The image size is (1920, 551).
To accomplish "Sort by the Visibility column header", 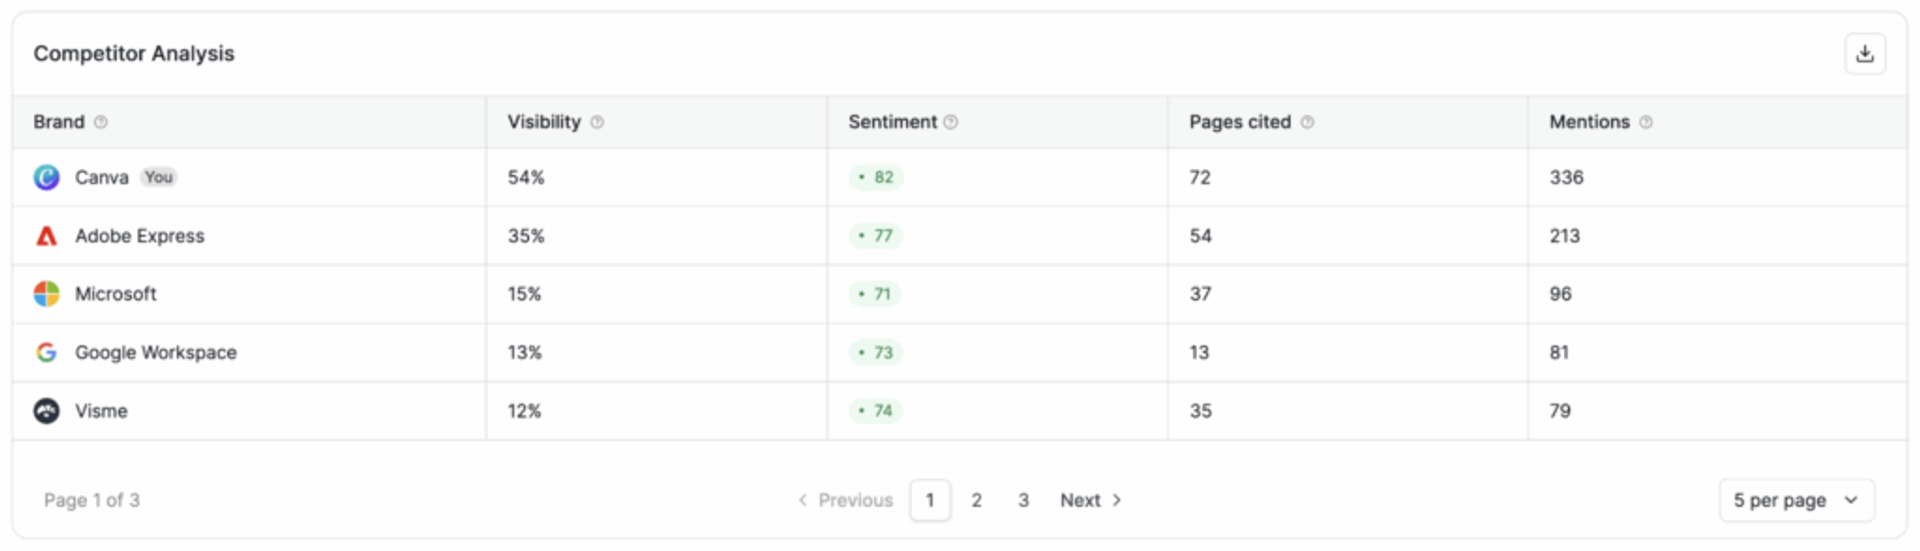I will (x=544, y=122).
